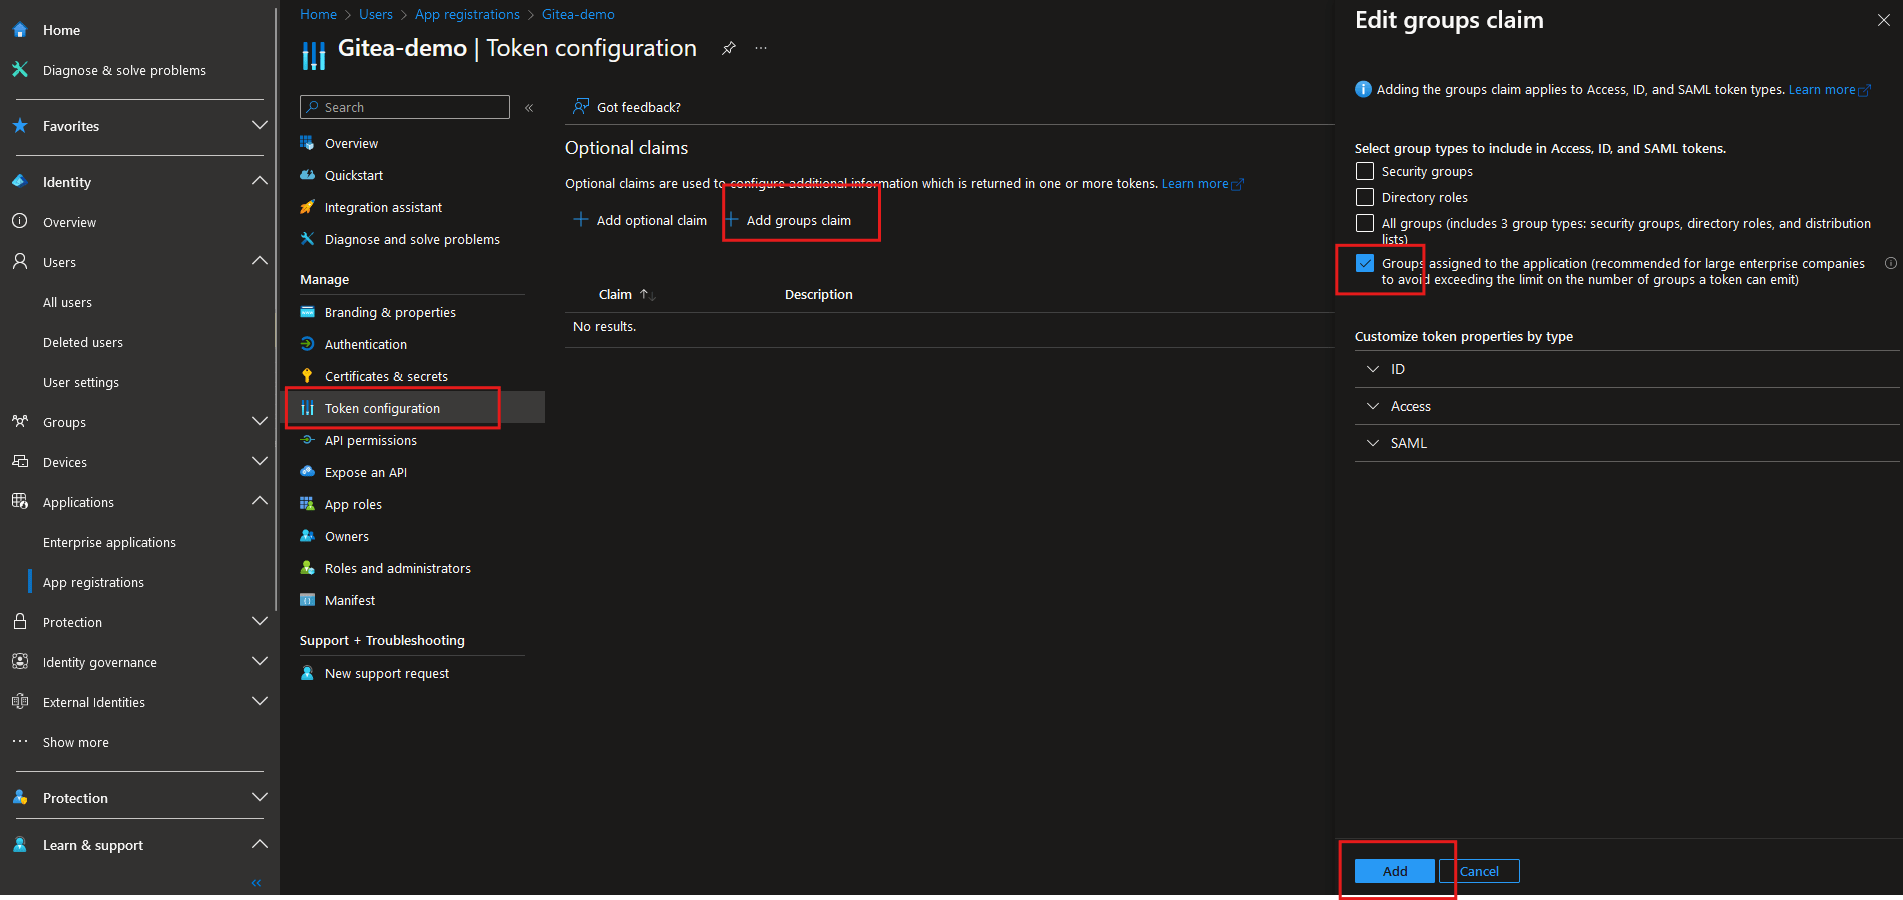Viewport: 1903px width, 900px height.
Task: Collapse the left navigation with bottom double chevron
Action: click(x=257, y=883)
